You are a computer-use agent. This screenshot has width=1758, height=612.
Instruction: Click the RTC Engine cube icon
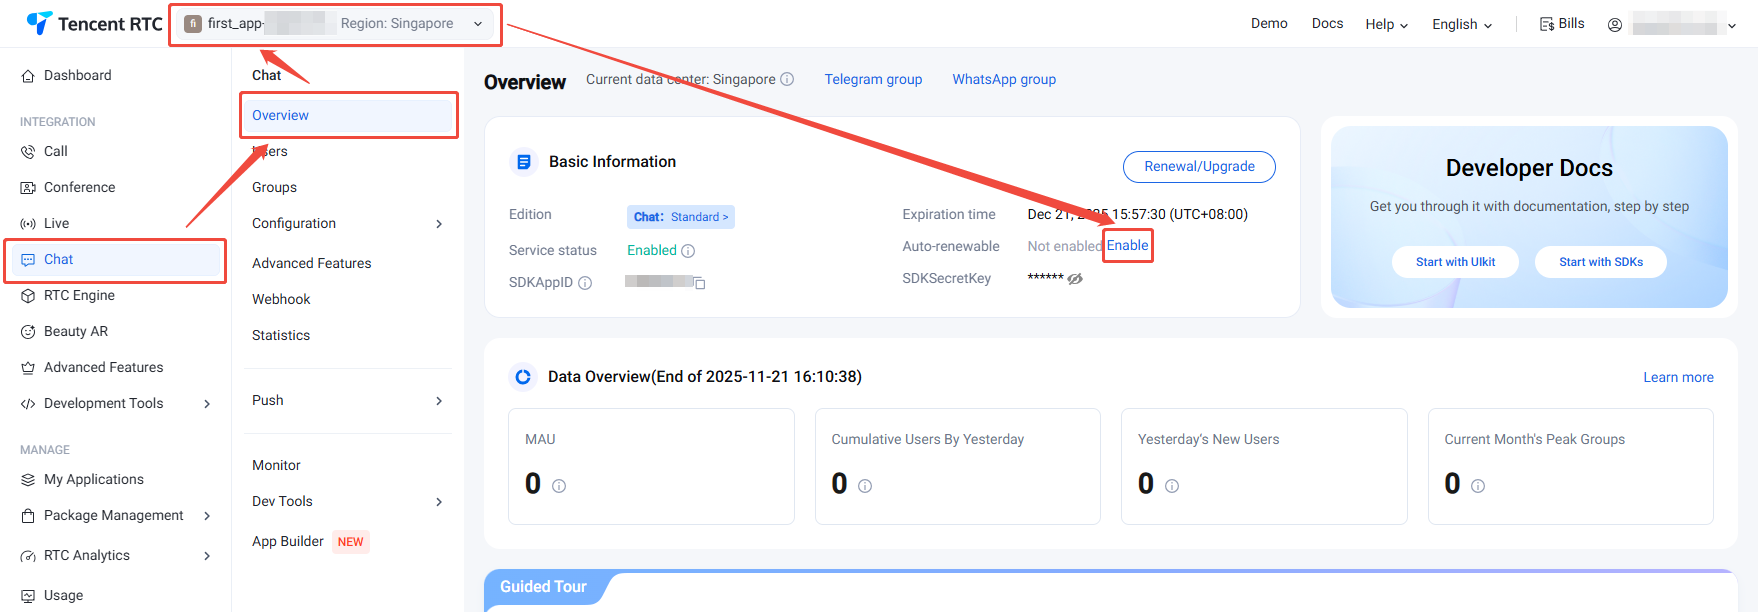tap(28, 296)
